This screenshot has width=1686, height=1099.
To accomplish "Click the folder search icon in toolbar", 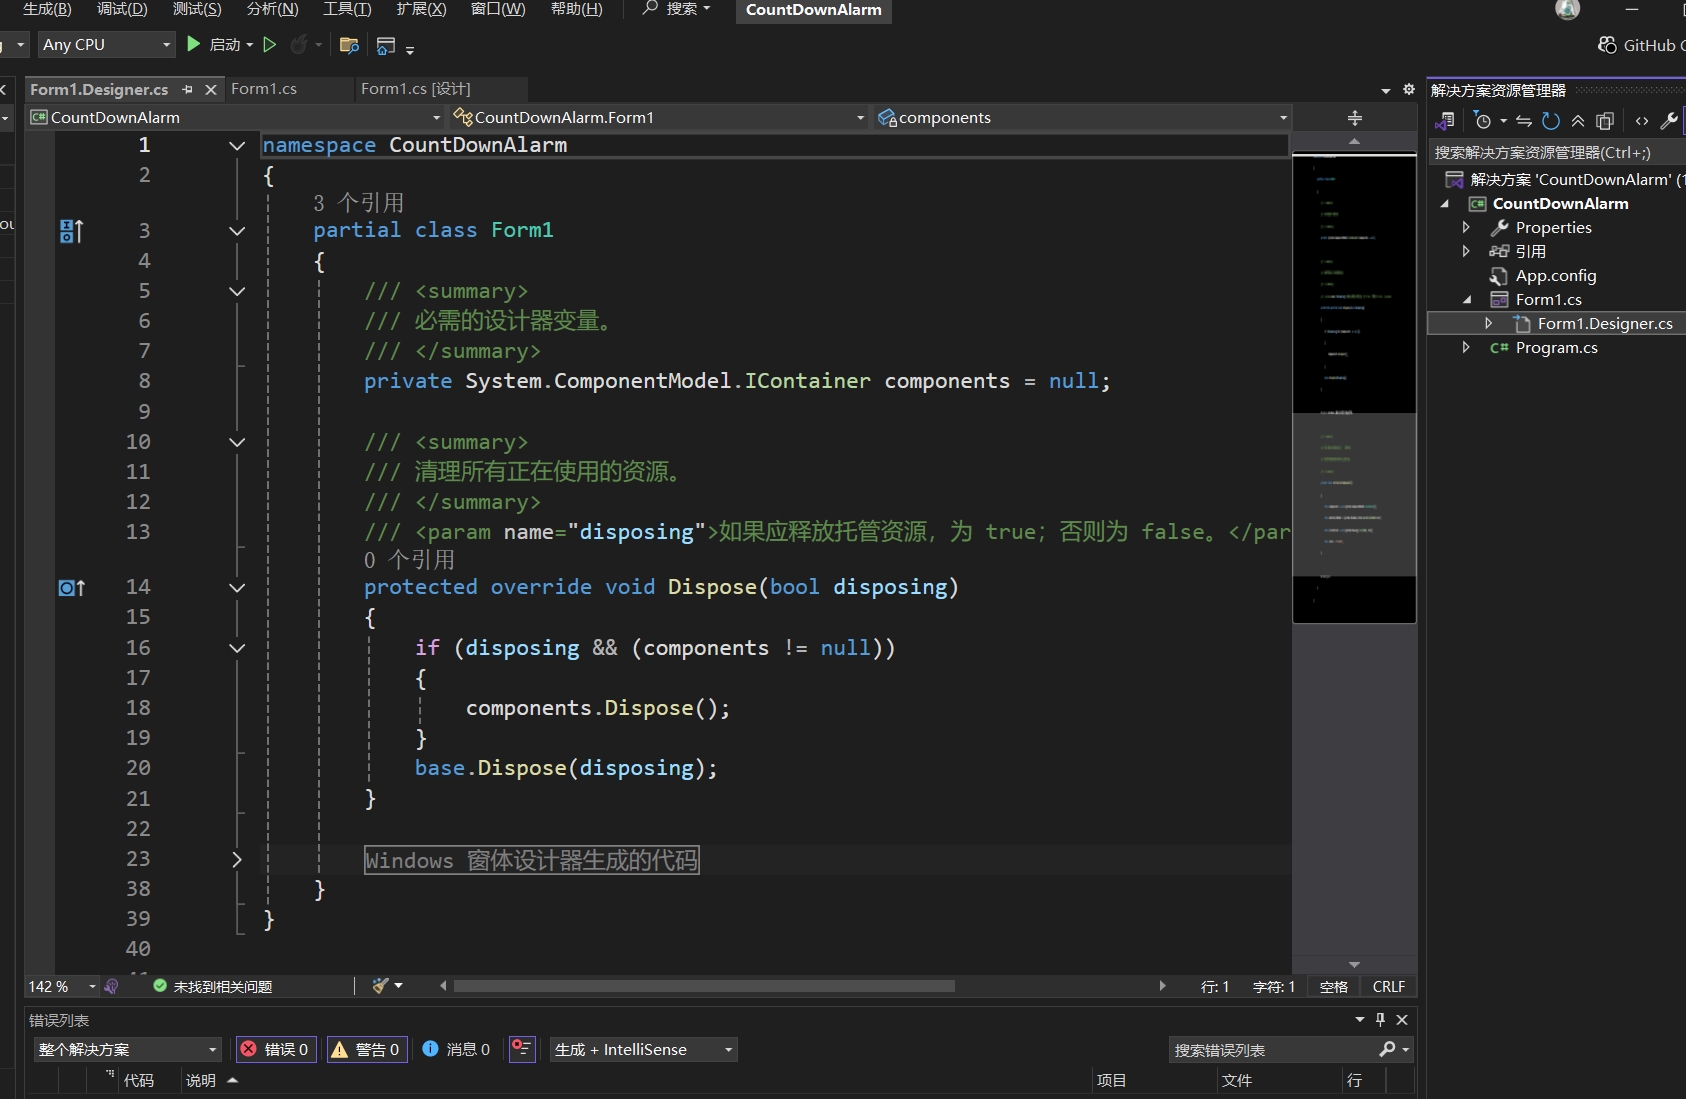I will (x=349, y=45).
